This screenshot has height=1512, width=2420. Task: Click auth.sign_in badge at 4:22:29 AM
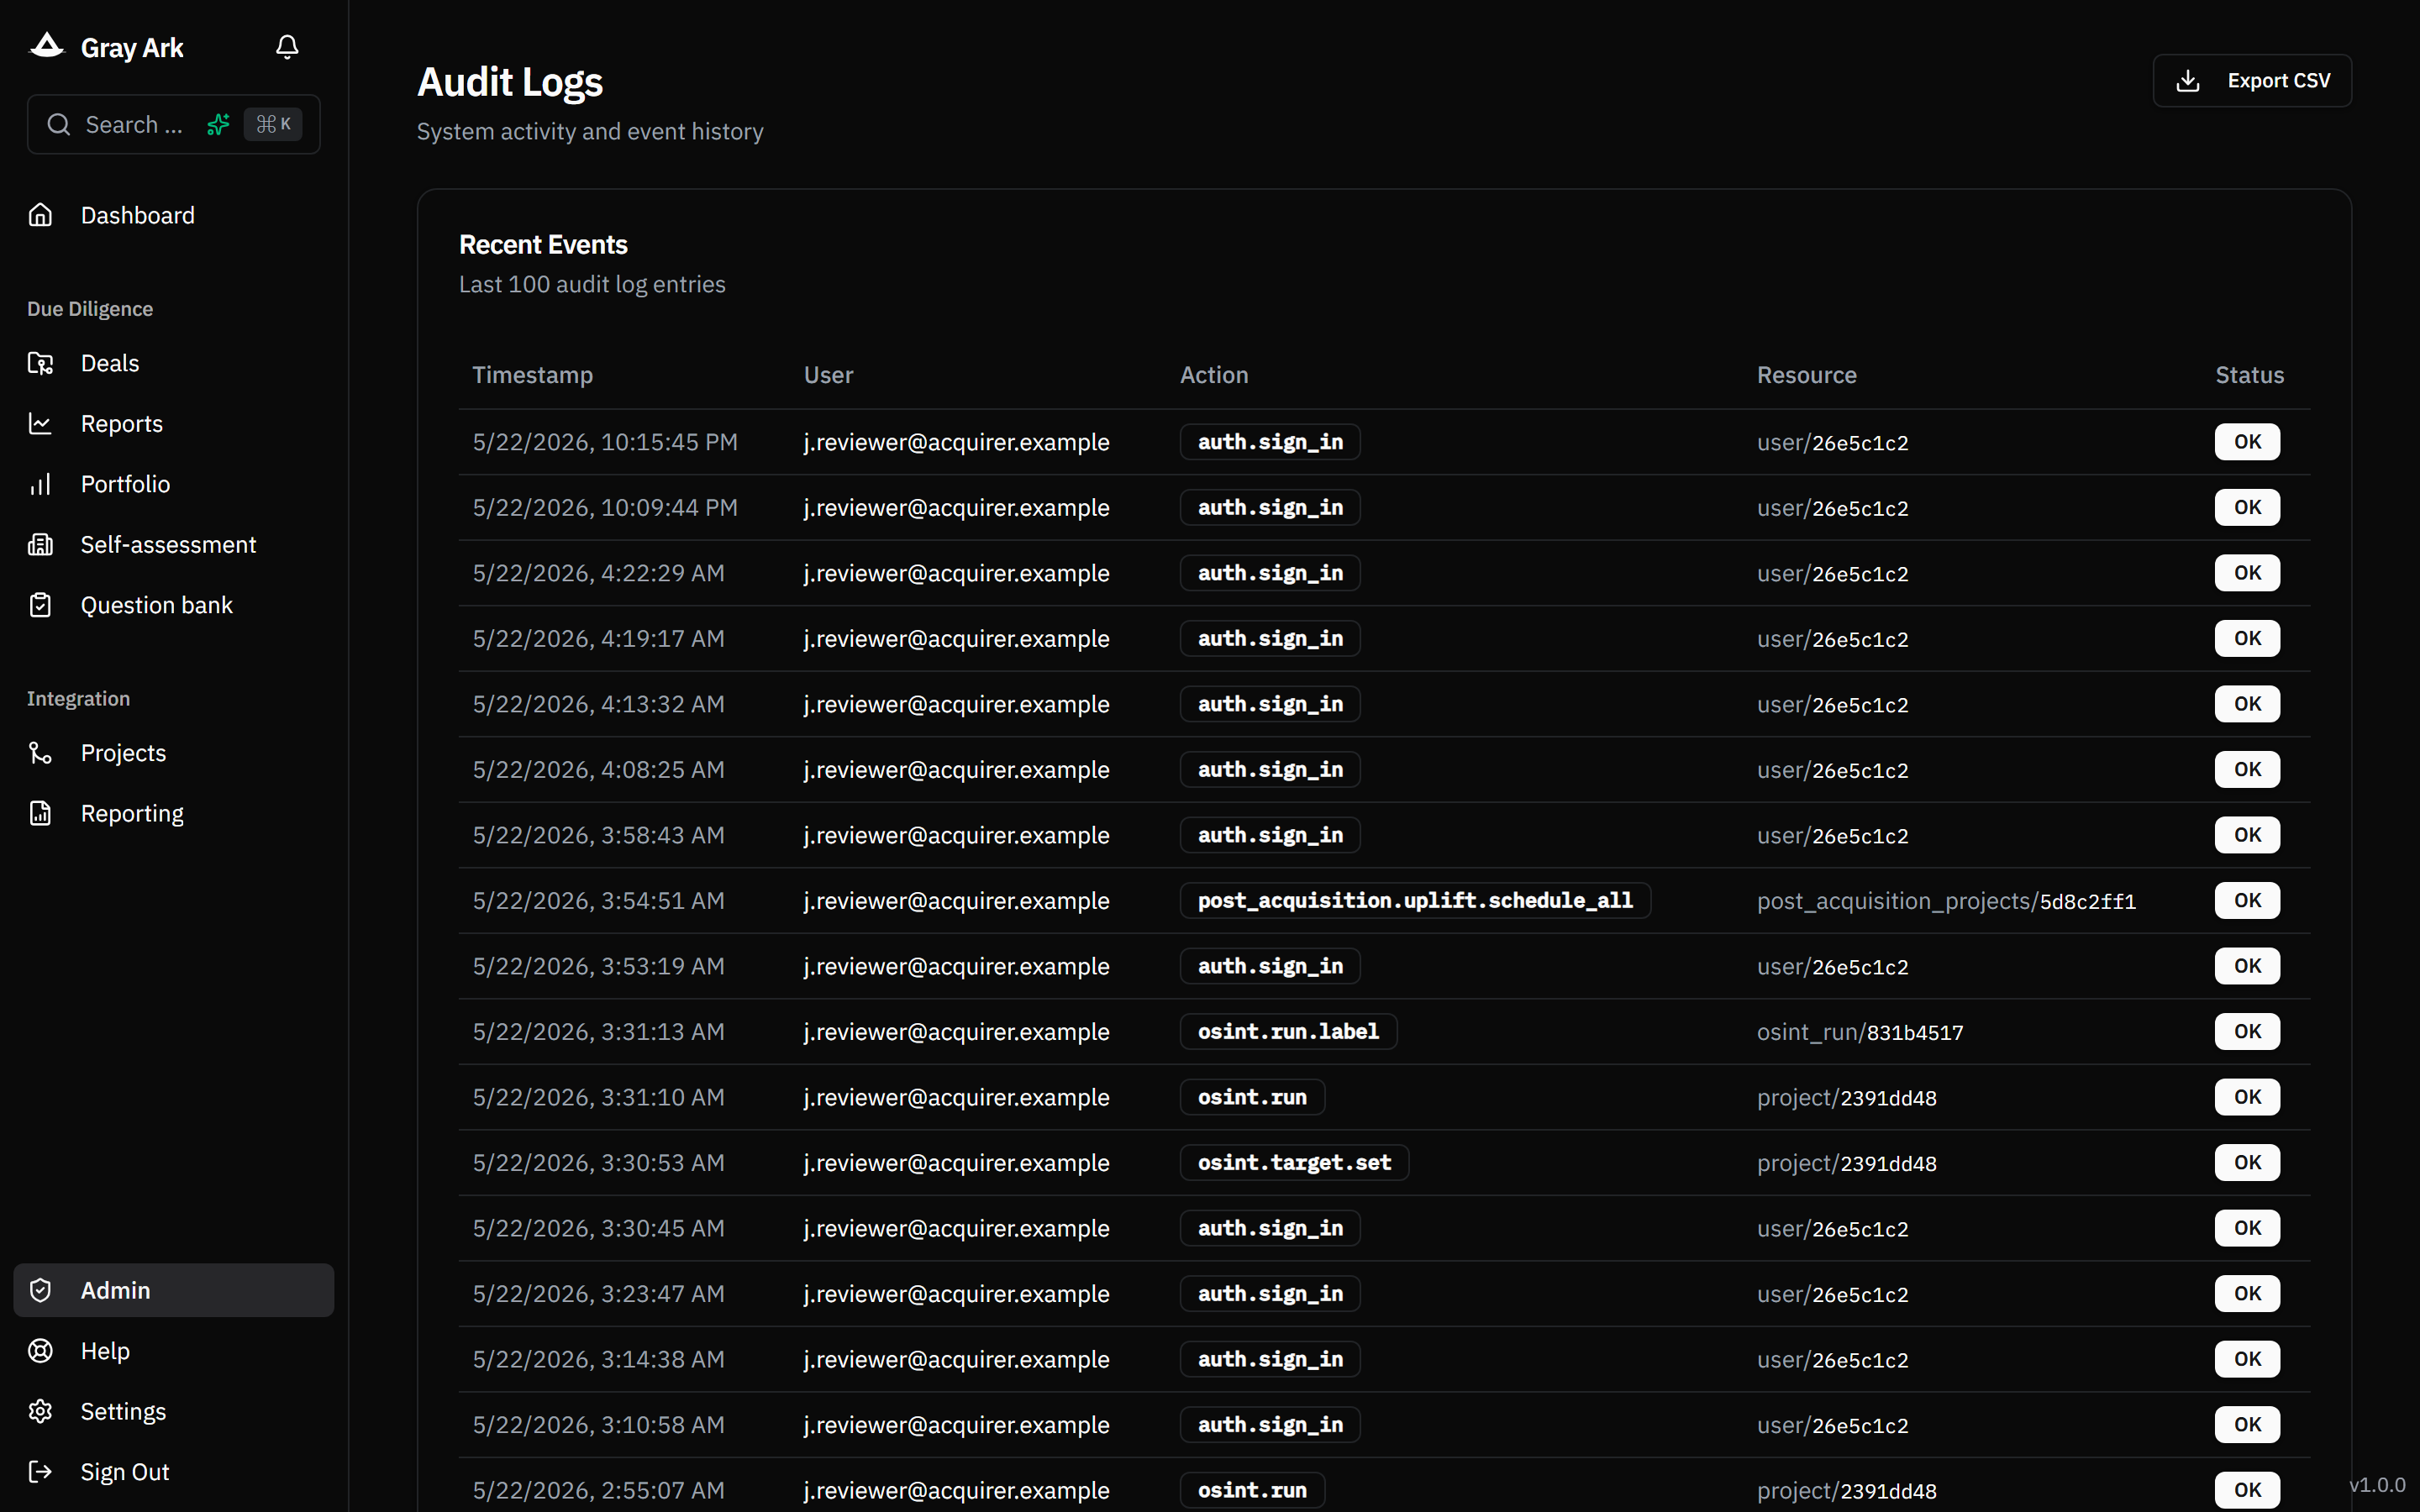[x=1270, y=573]
